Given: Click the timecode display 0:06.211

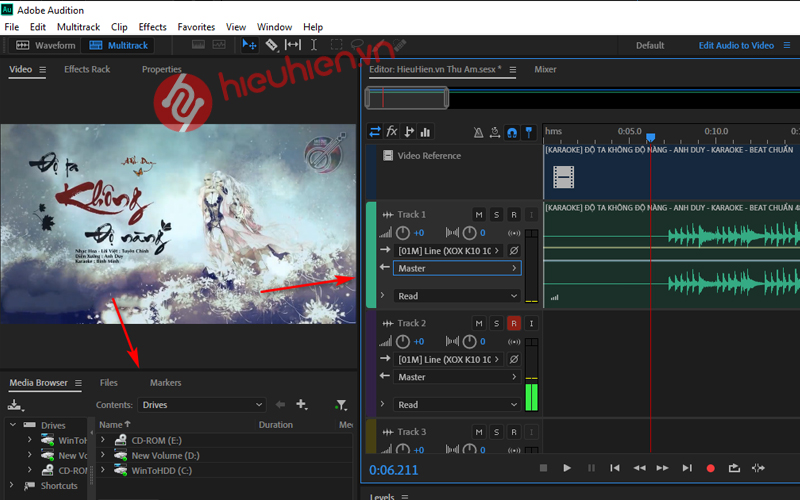Looking at the screenshot, I should [x=393, y=470].
